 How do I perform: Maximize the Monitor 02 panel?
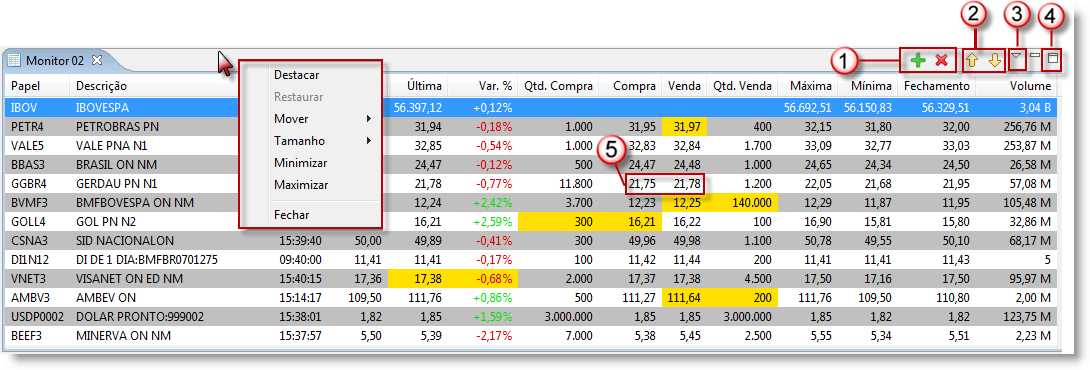click(1052, 59)
